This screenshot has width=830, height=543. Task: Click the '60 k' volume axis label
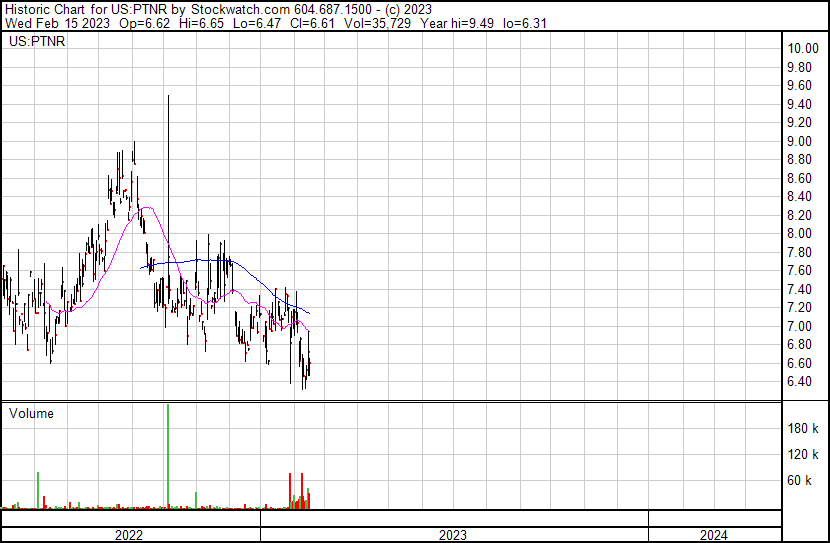799,480
